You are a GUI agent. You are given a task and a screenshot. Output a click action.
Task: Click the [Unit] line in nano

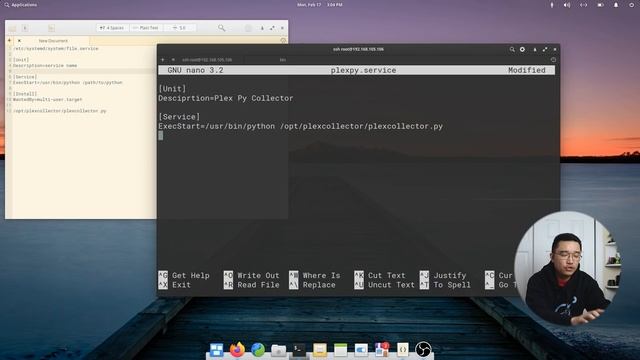coord(172,89)
